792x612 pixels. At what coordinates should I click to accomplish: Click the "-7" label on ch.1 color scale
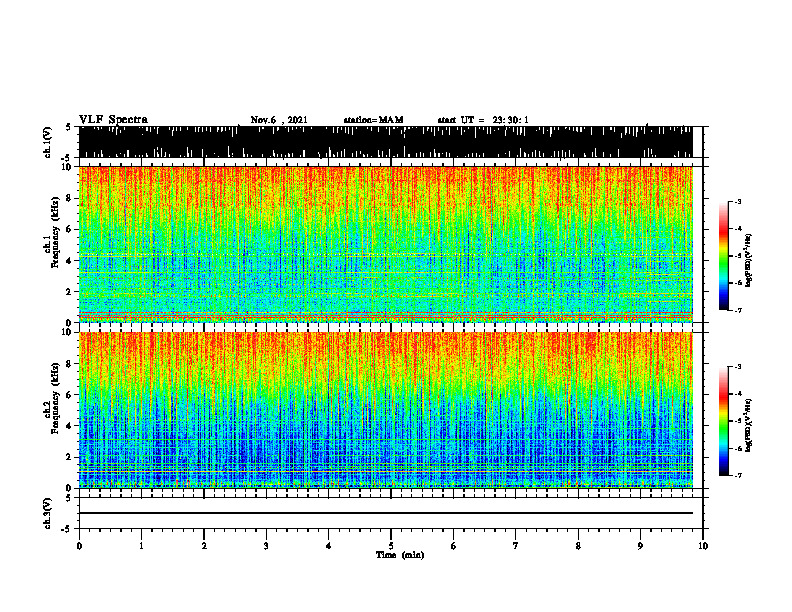point(737,310)
